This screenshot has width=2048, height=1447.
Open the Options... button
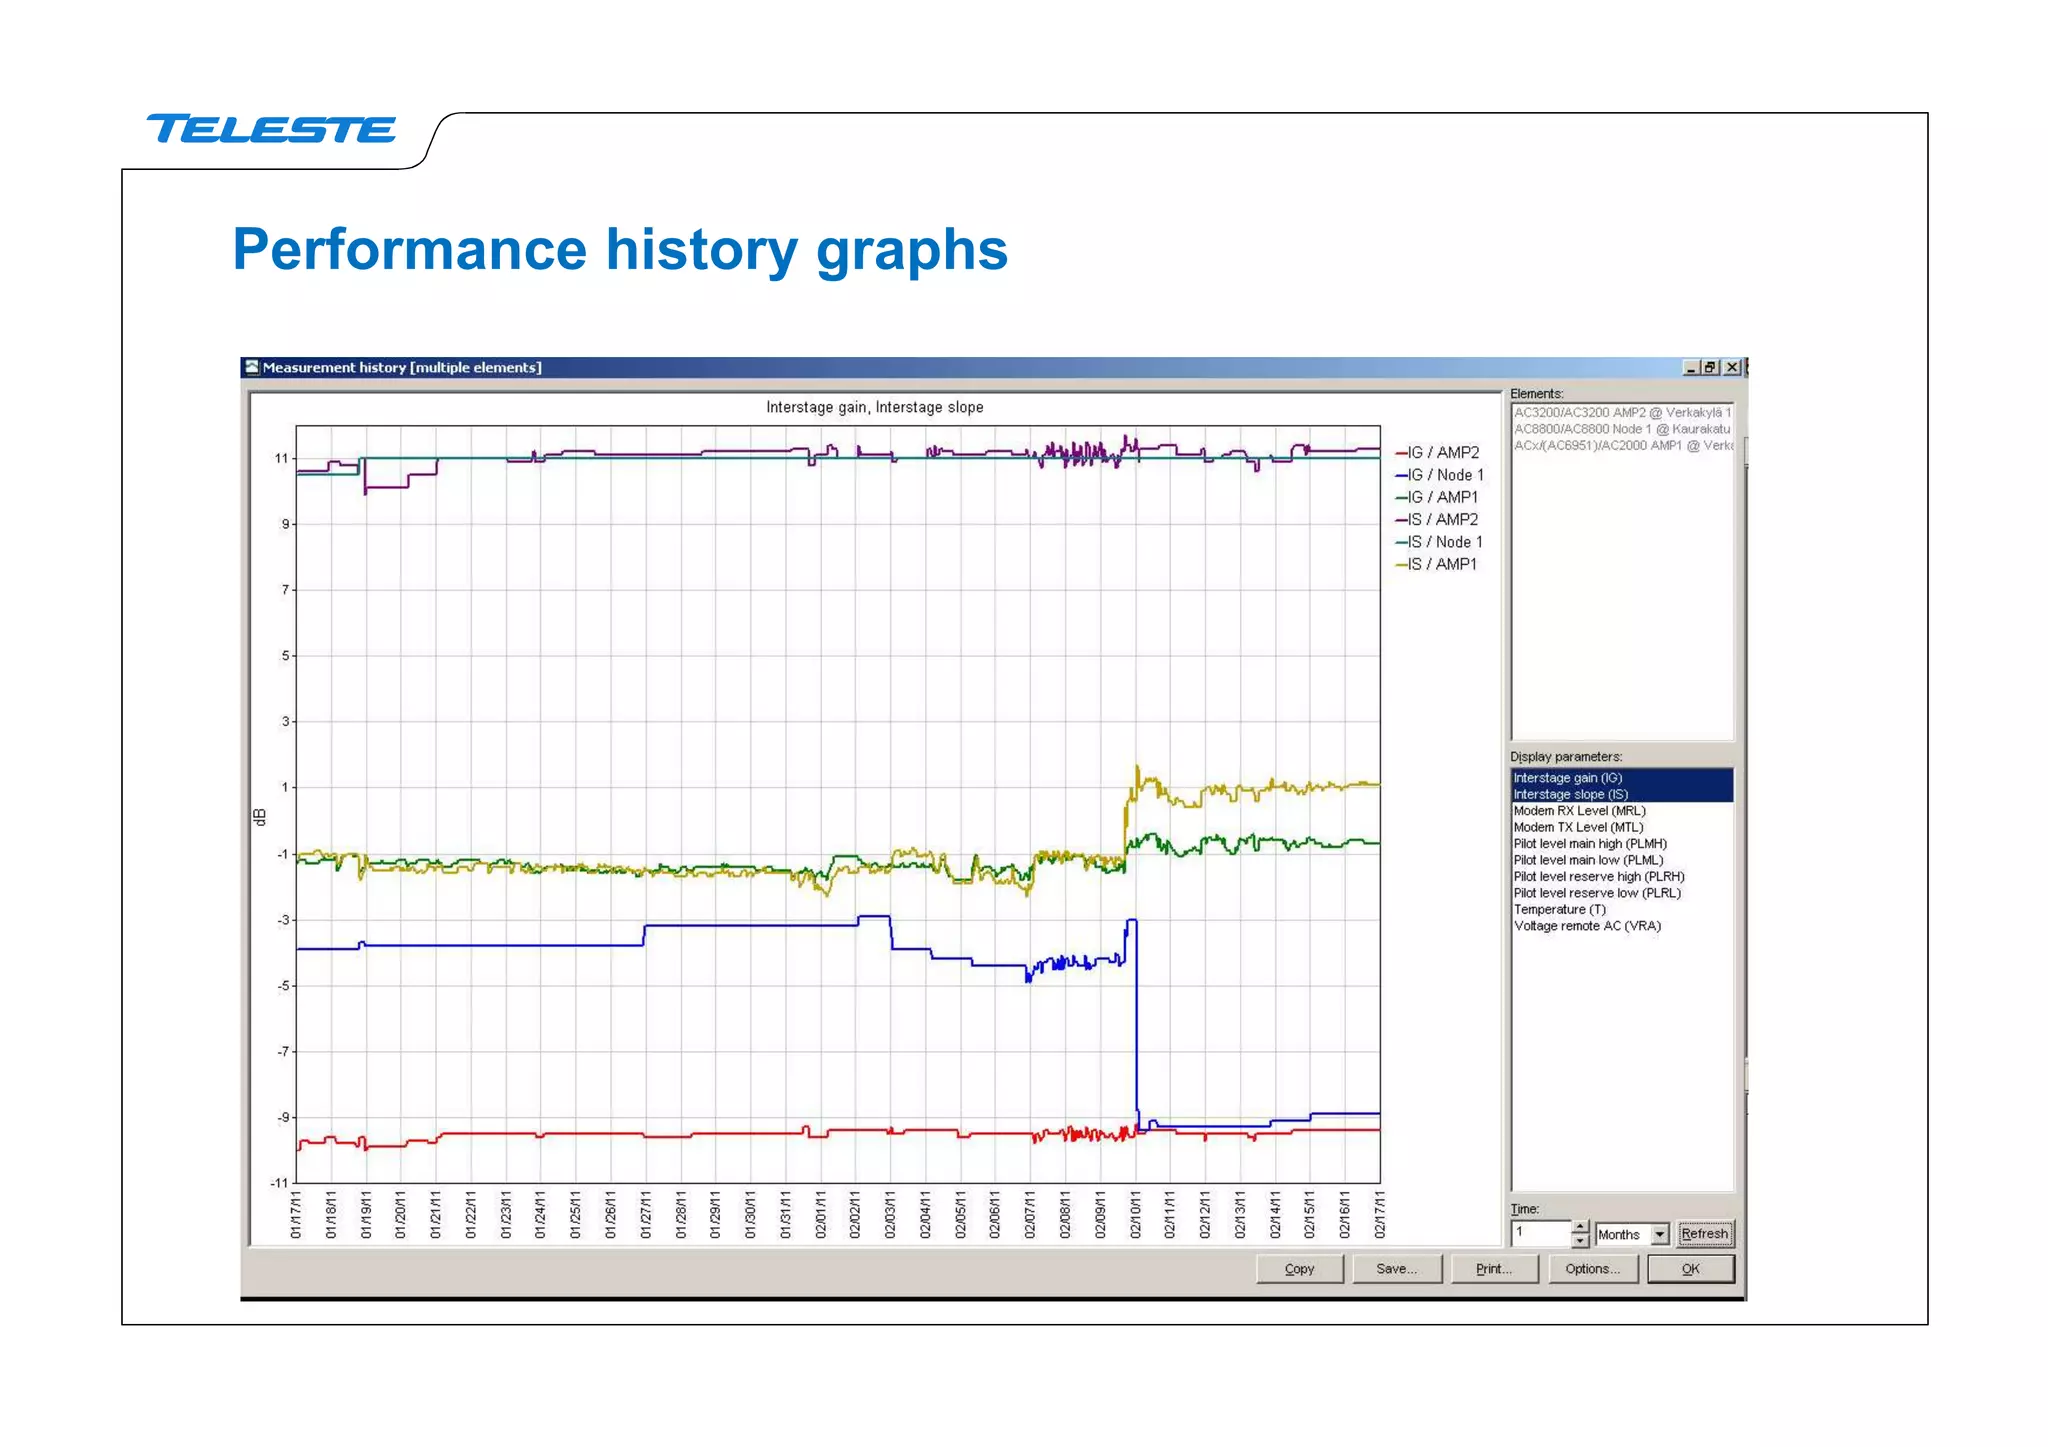[x=1592, y=1269]
